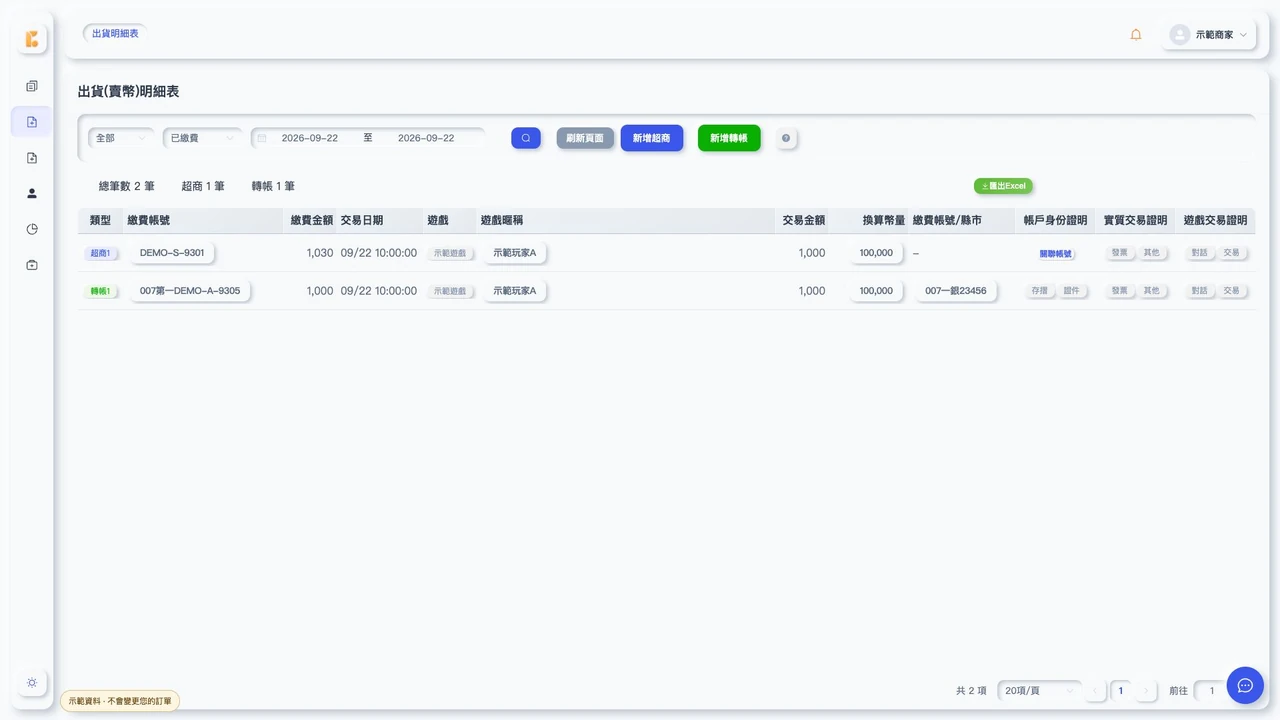Click the 100,000 coin amount in the 超商1 row
This screenshot has height=720, width=1280.
point(876,253)
